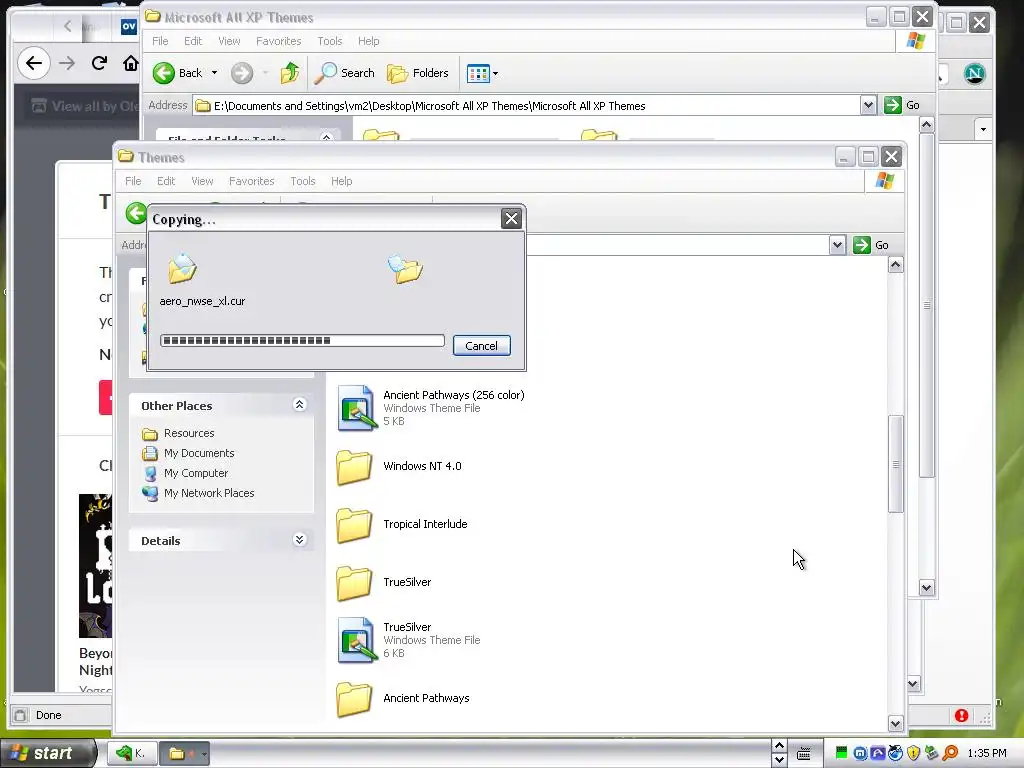
Task: Click red alert icon in browser status bar
Action: click(961, 715)
